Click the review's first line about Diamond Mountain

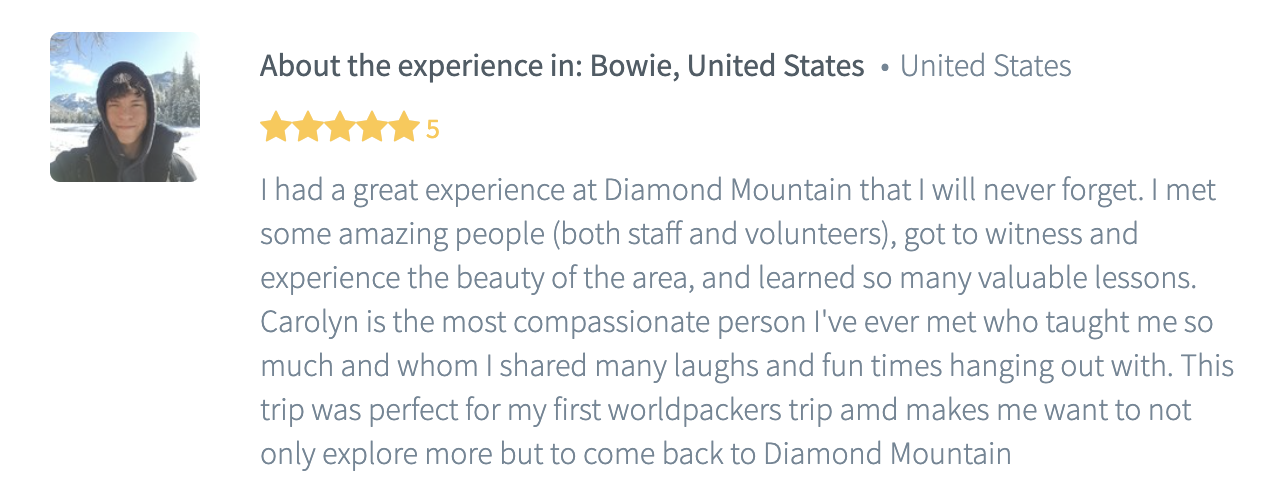coord(738,190)
